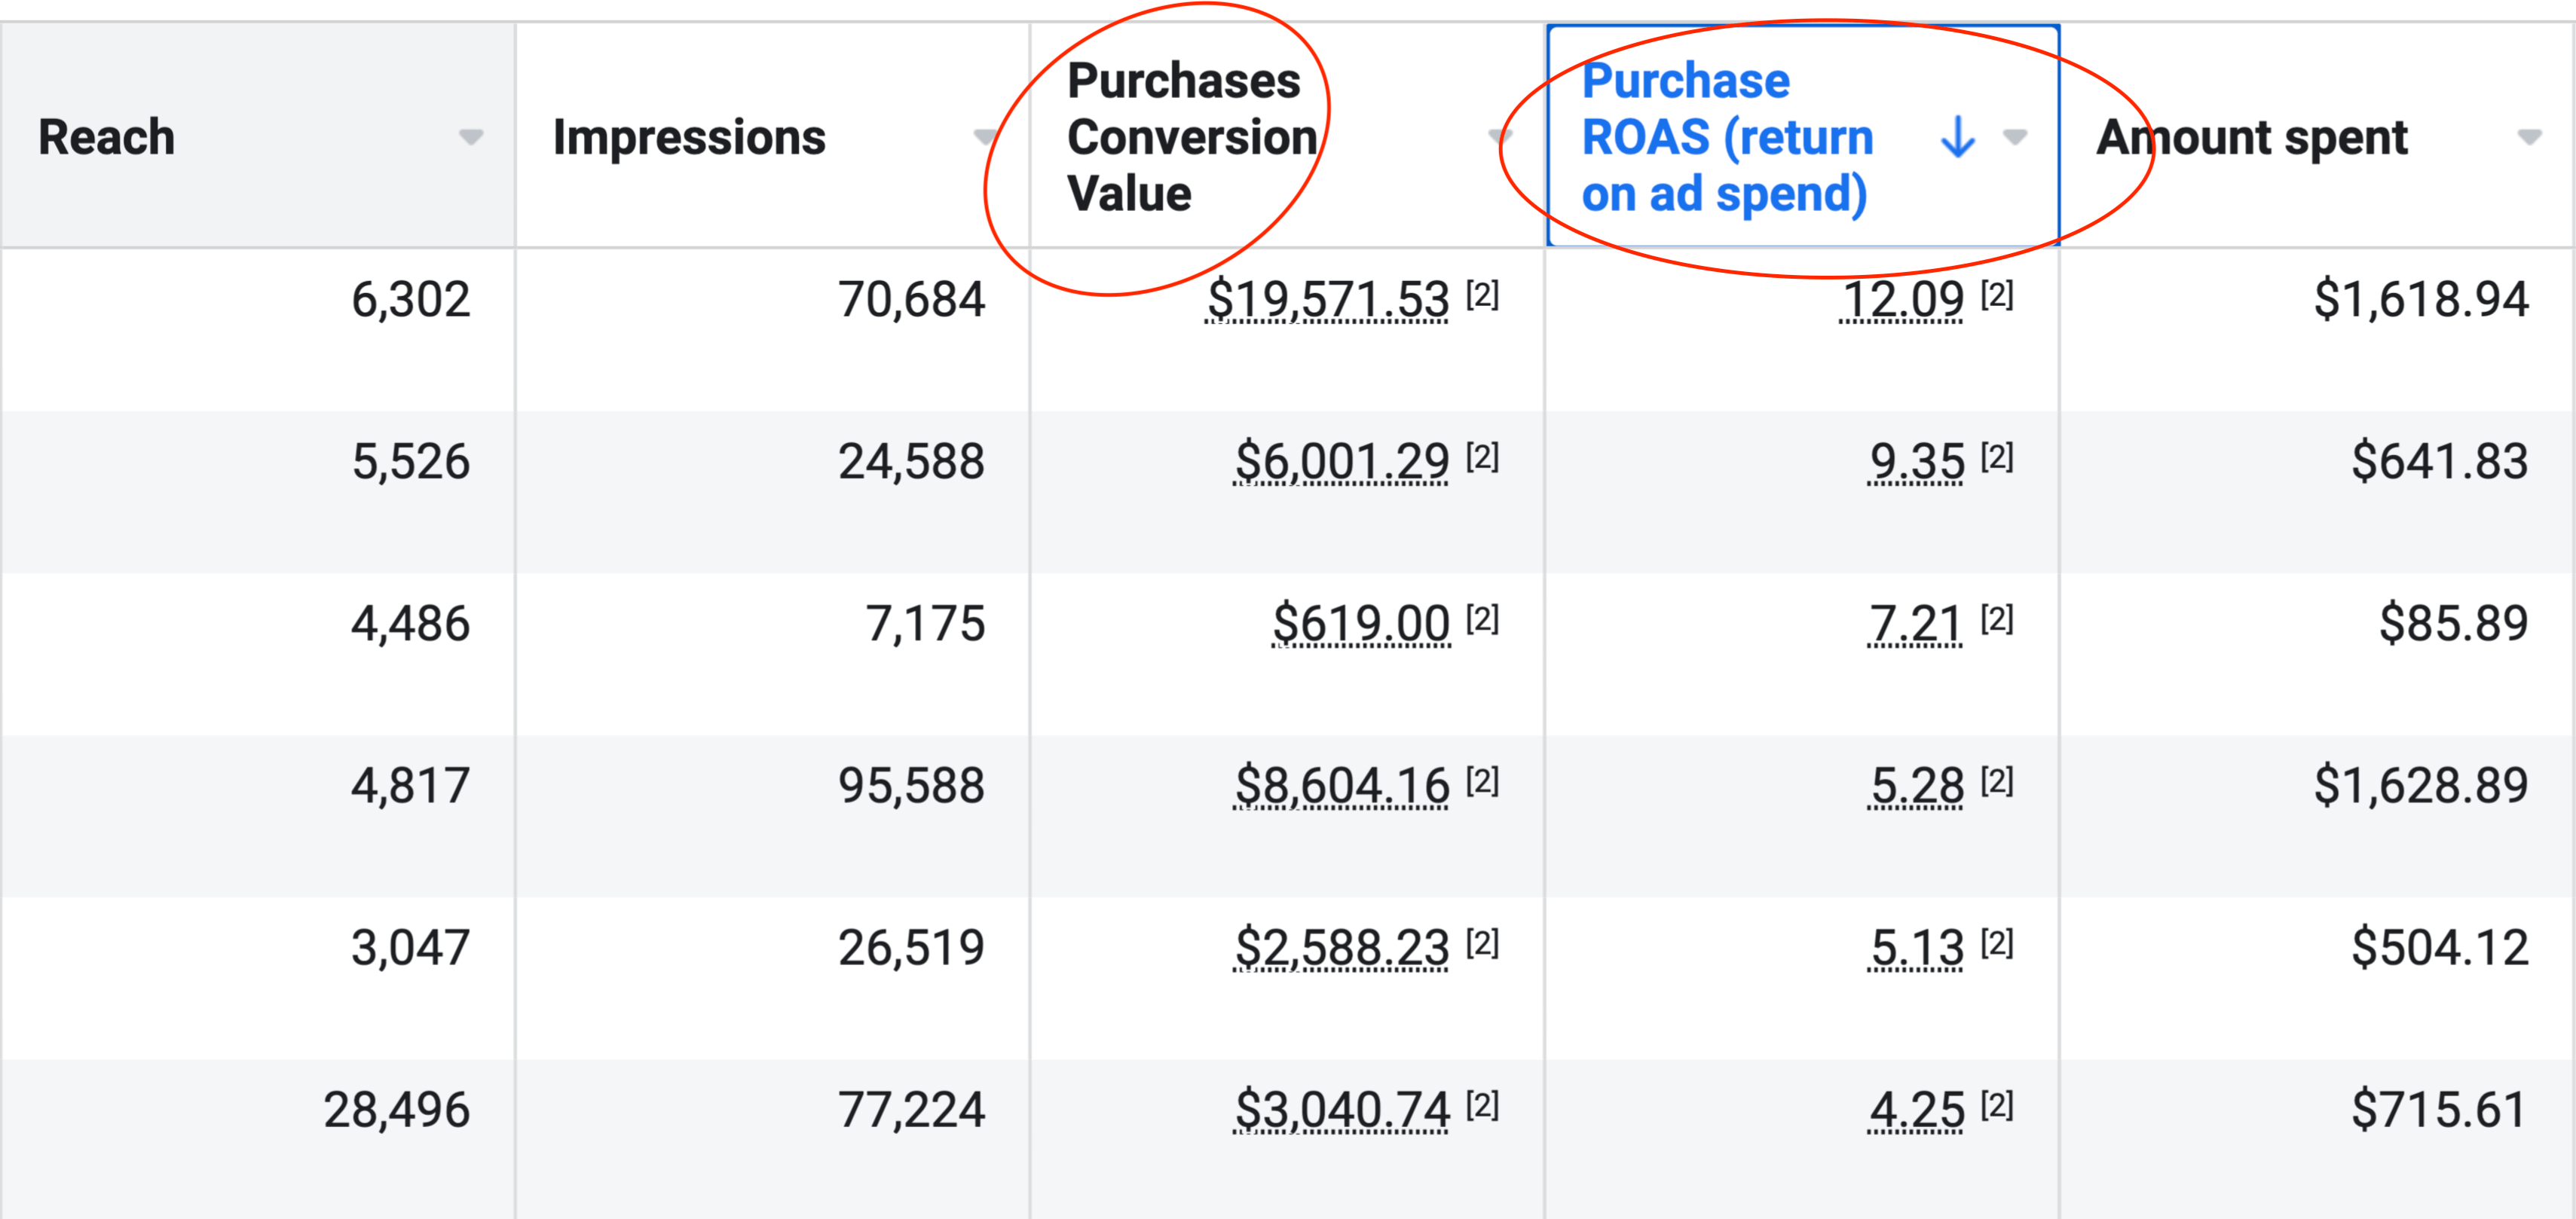Click the [2] footnote next to 5.13
The image size is (2576, 1219).
(x=1997, y=943)
